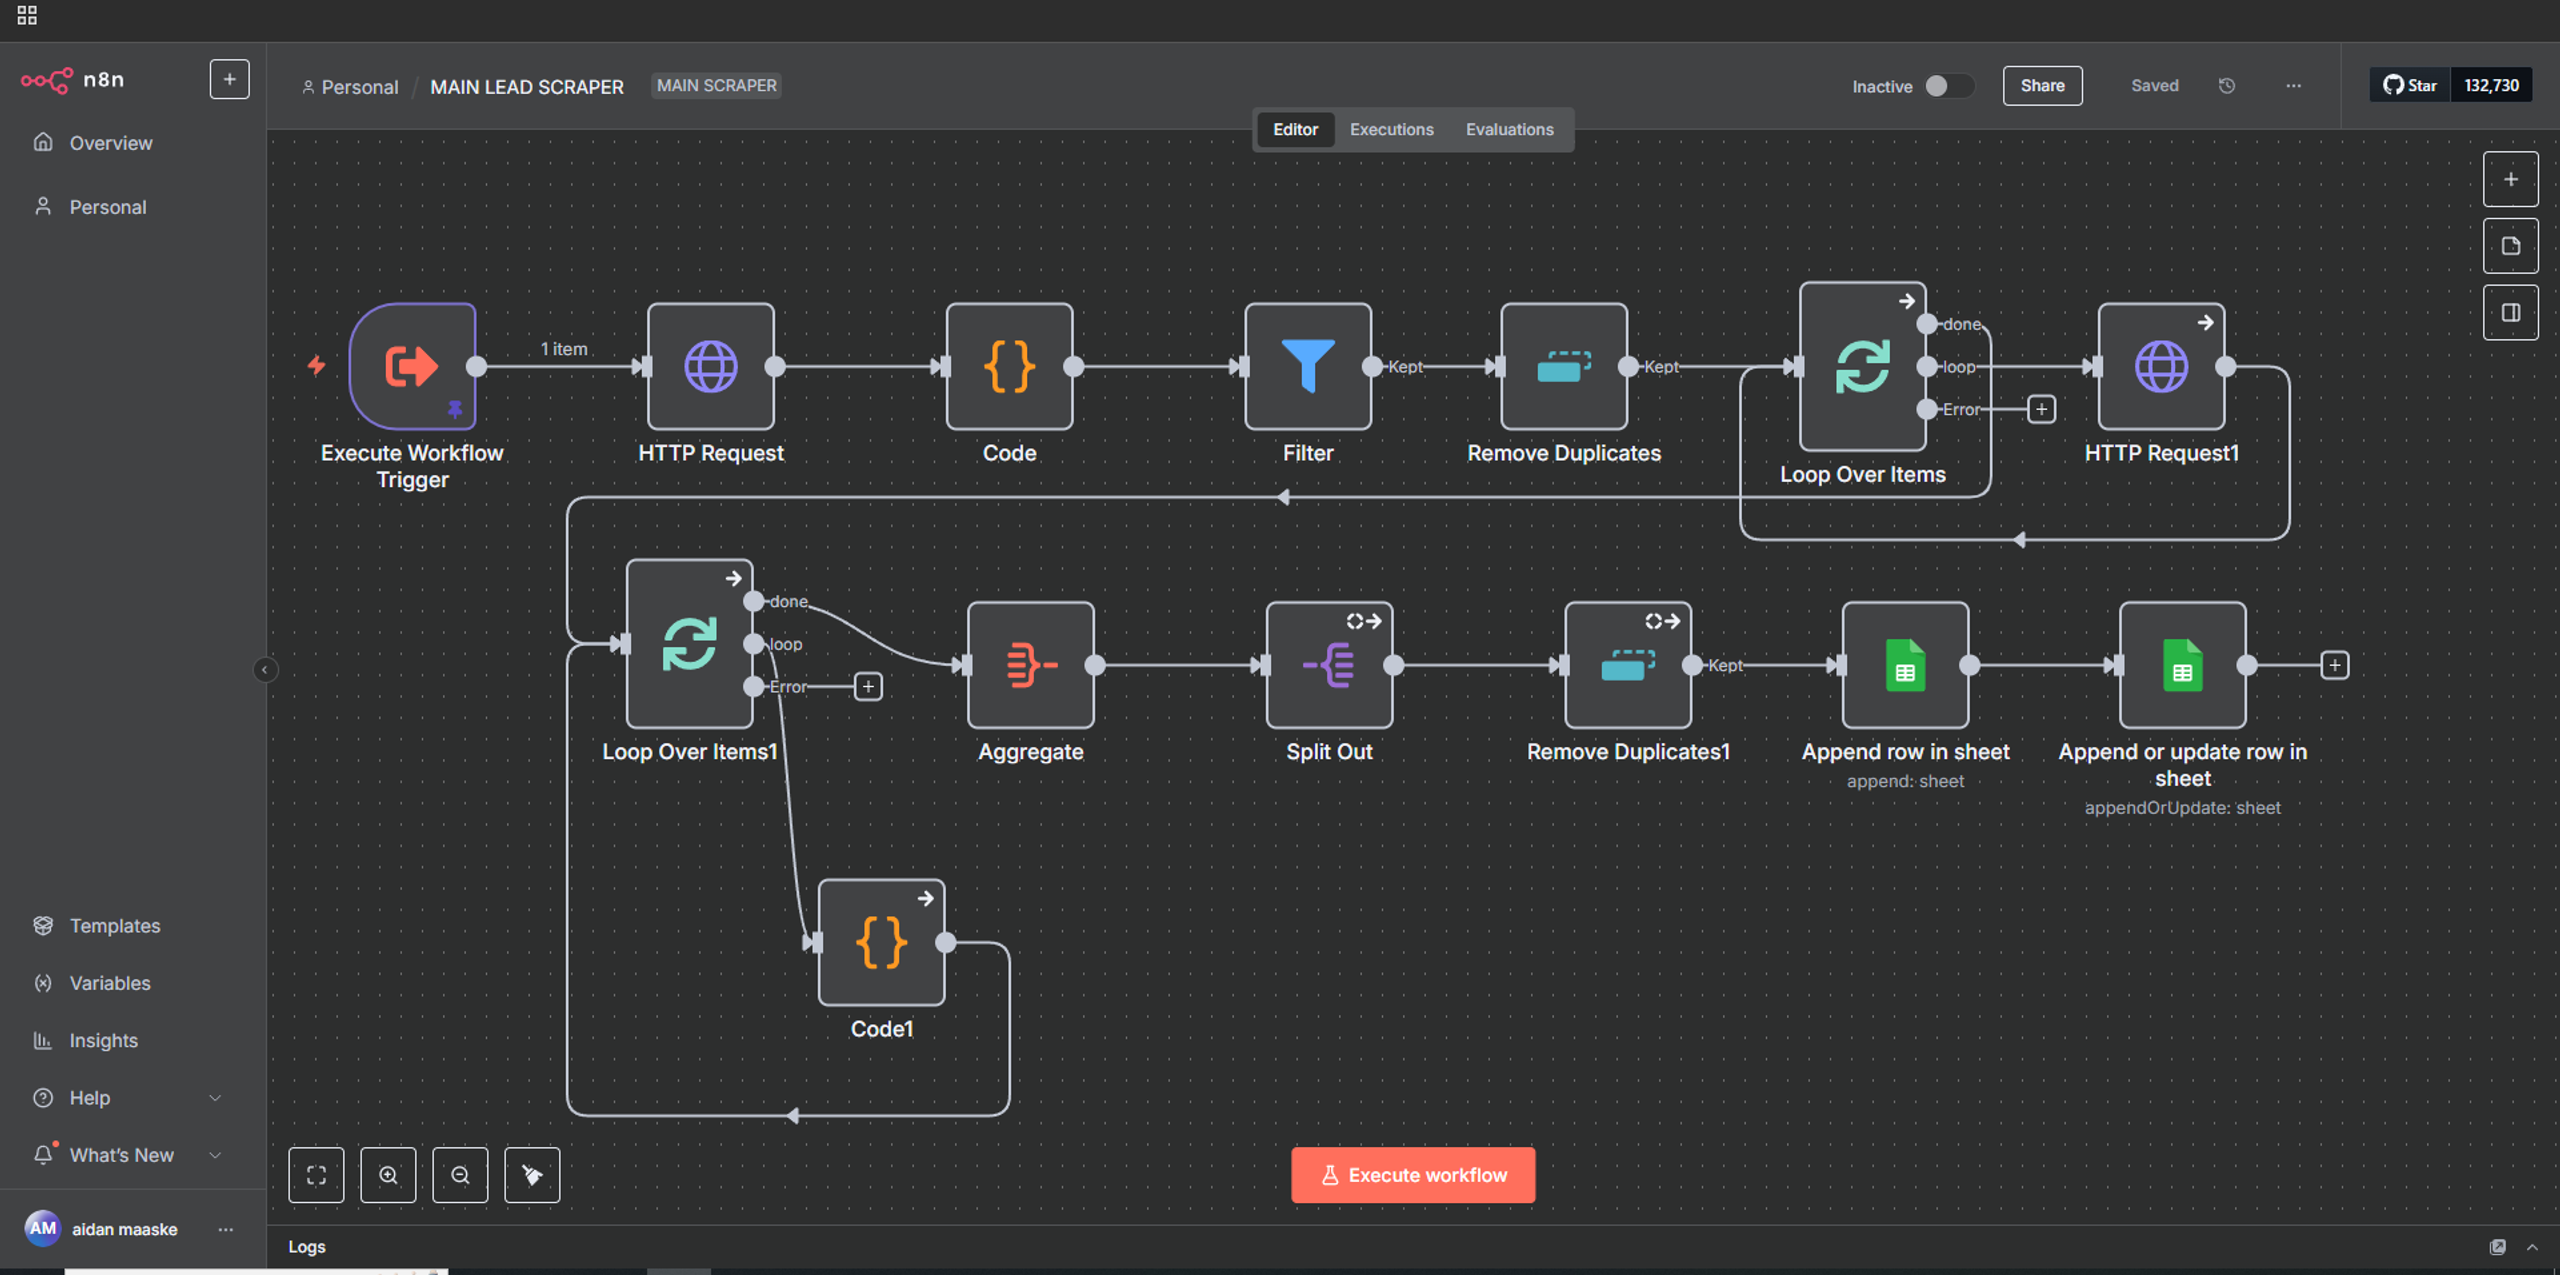The width and height of the screenshot is (2560, 1275).
Task: Select the Aggregate node
Action: pos(1030,665)
